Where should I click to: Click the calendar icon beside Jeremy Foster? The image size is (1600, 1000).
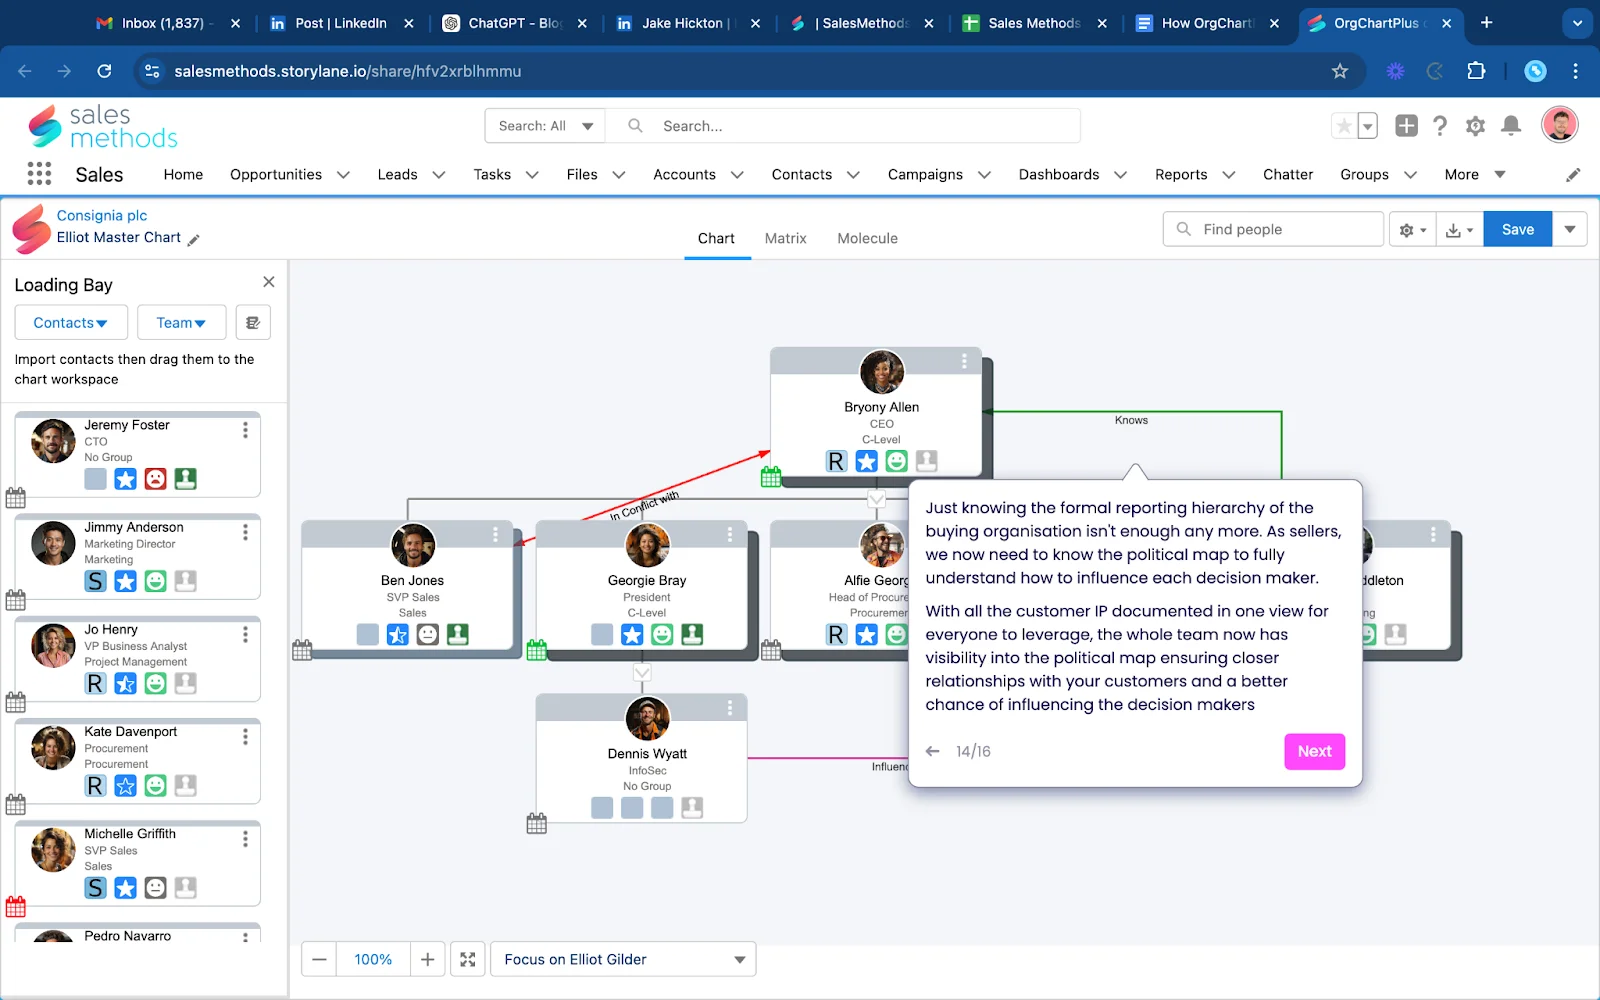point(16,497)
